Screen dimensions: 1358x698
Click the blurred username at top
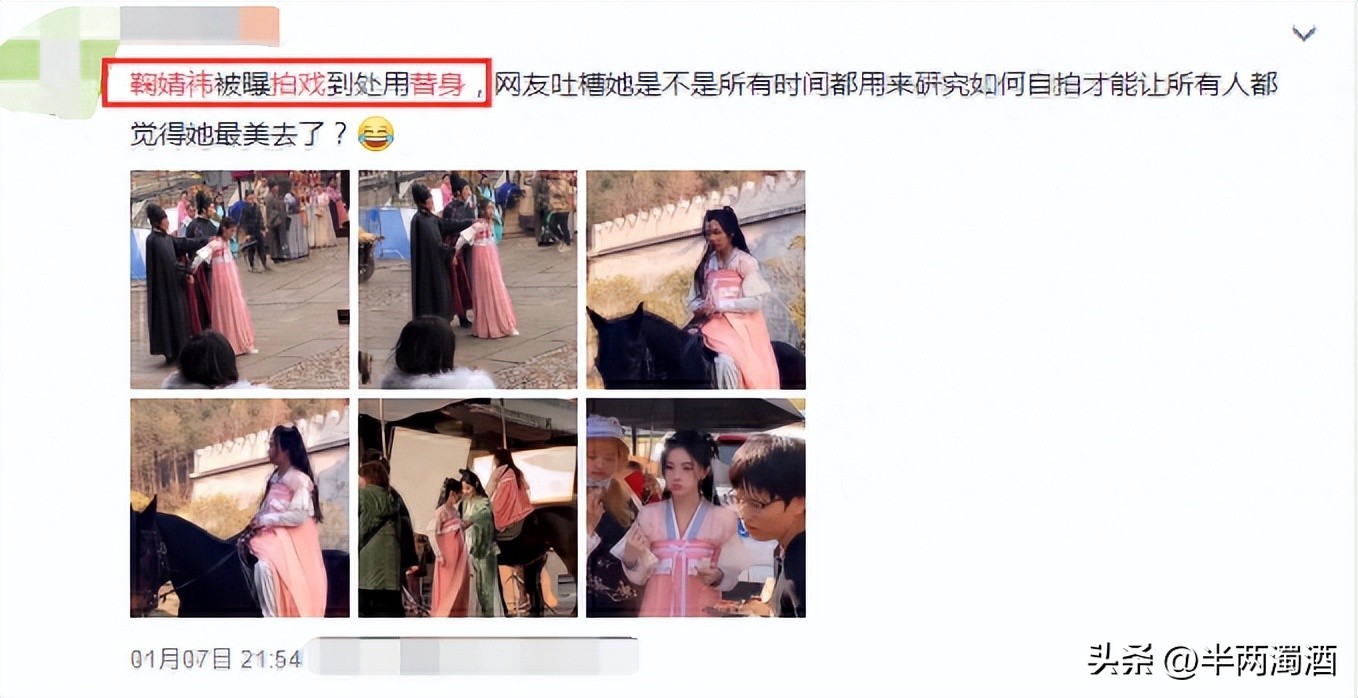click(x=202, y=25)
